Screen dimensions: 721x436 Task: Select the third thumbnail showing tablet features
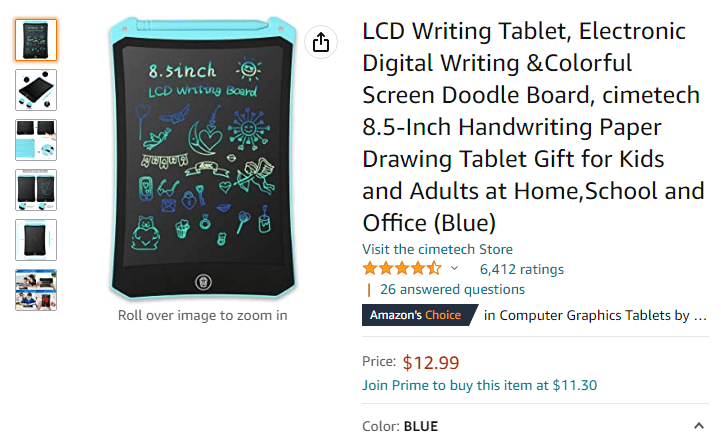(36, 140)
